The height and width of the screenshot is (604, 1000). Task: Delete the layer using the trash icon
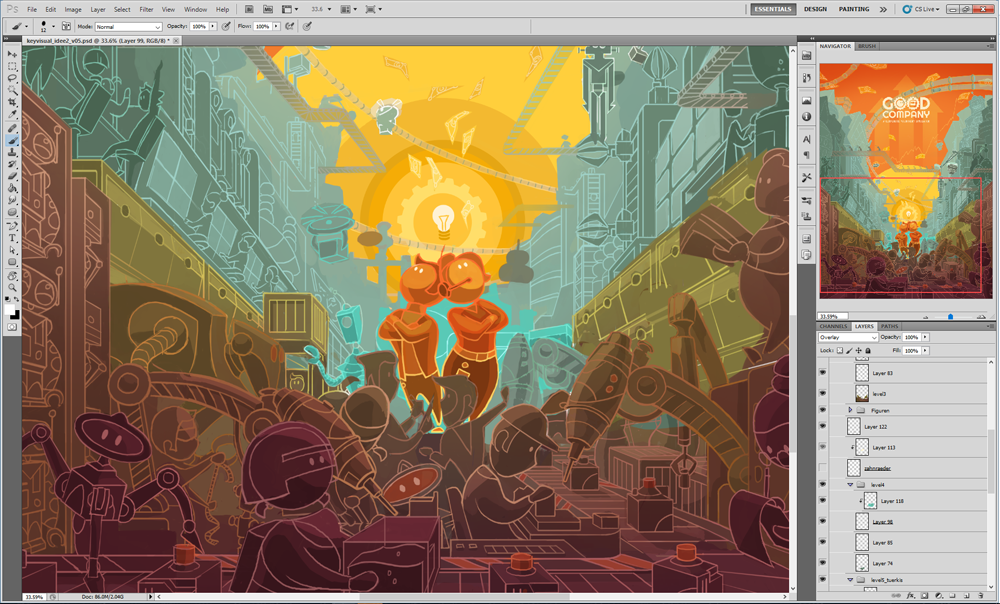pyautogui.click(x=981, y=596)
